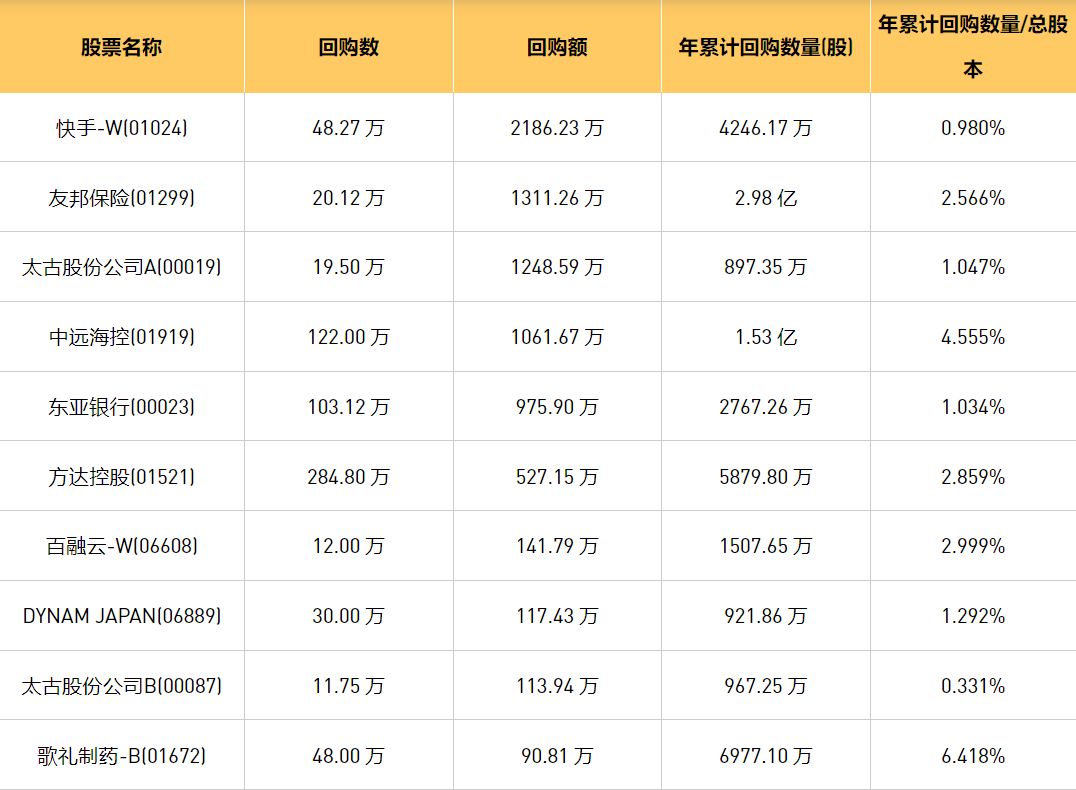Open the 友邦保险(01299) stock entry
Screen dimensions: 1076x790
(x=122, y=198)
